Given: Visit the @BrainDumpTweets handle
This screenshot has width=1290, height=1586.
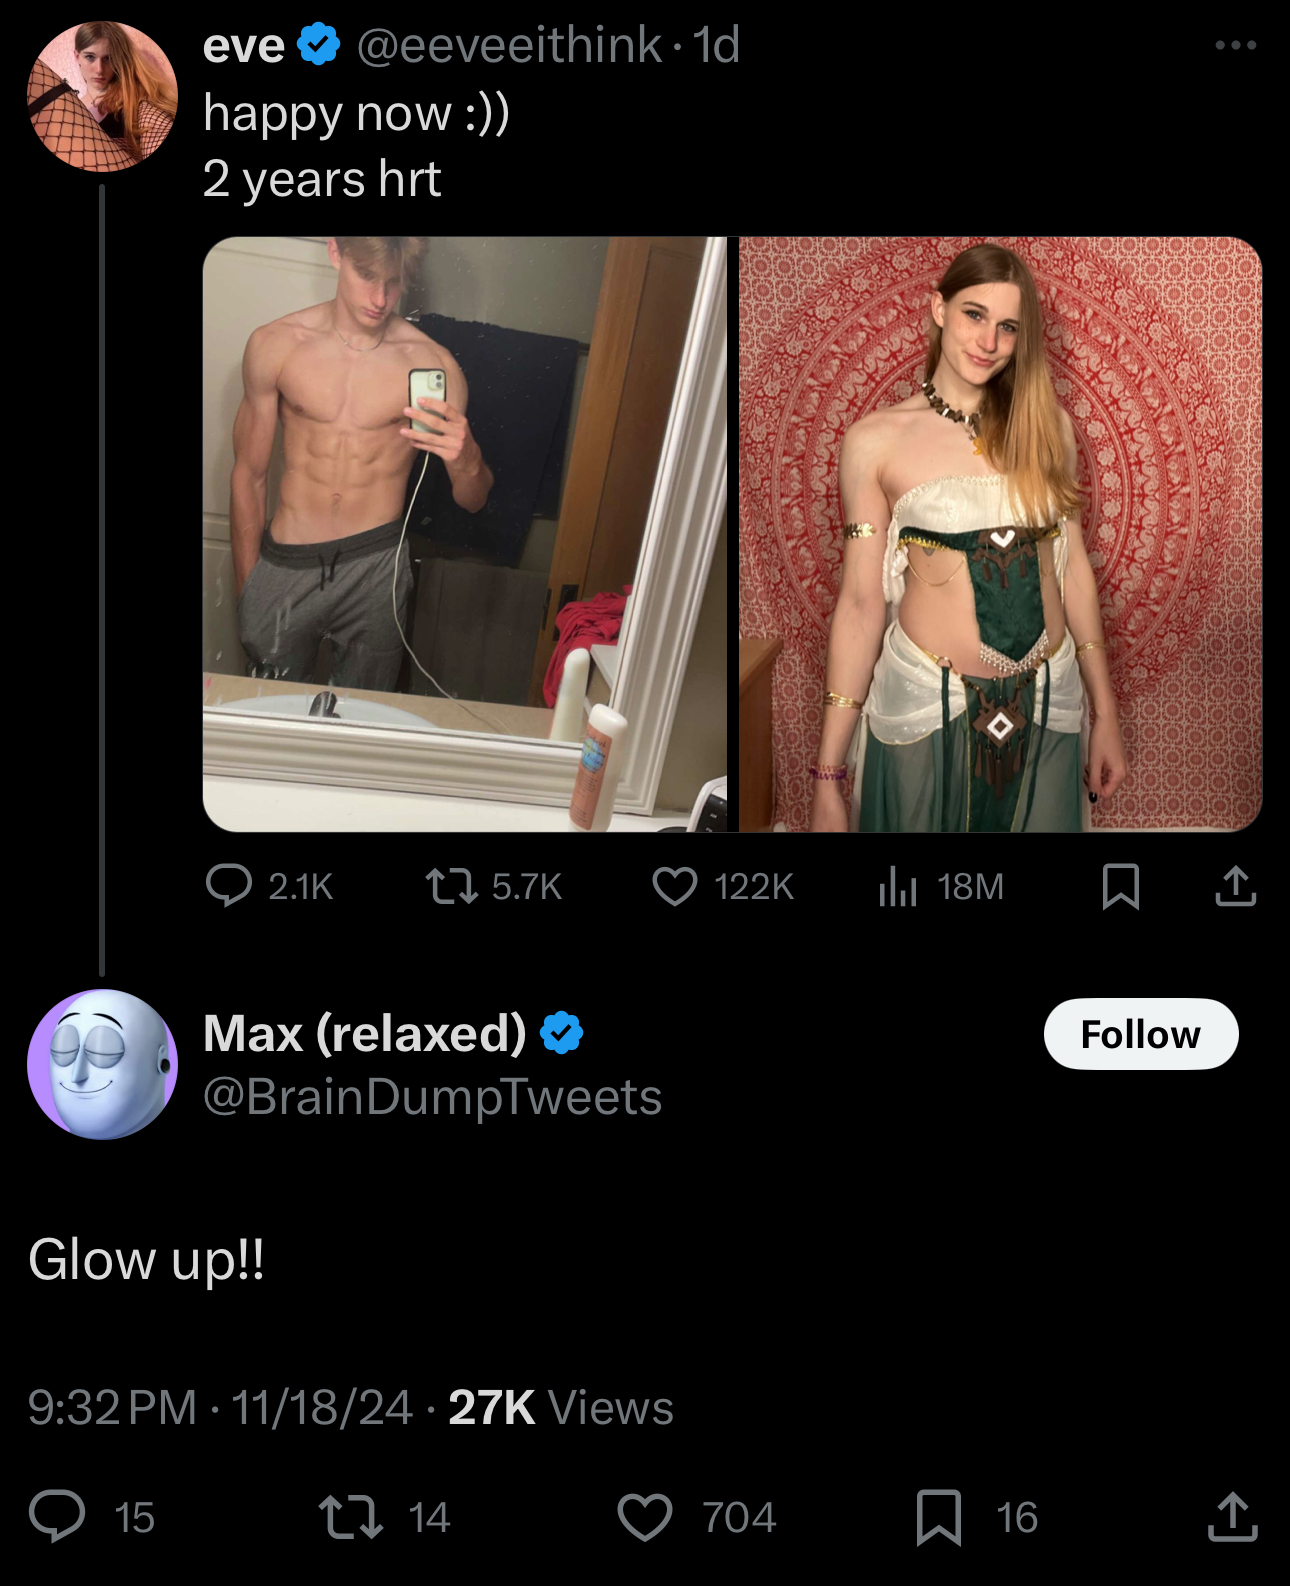Looking at the screenshot, I should point(432,1097).
